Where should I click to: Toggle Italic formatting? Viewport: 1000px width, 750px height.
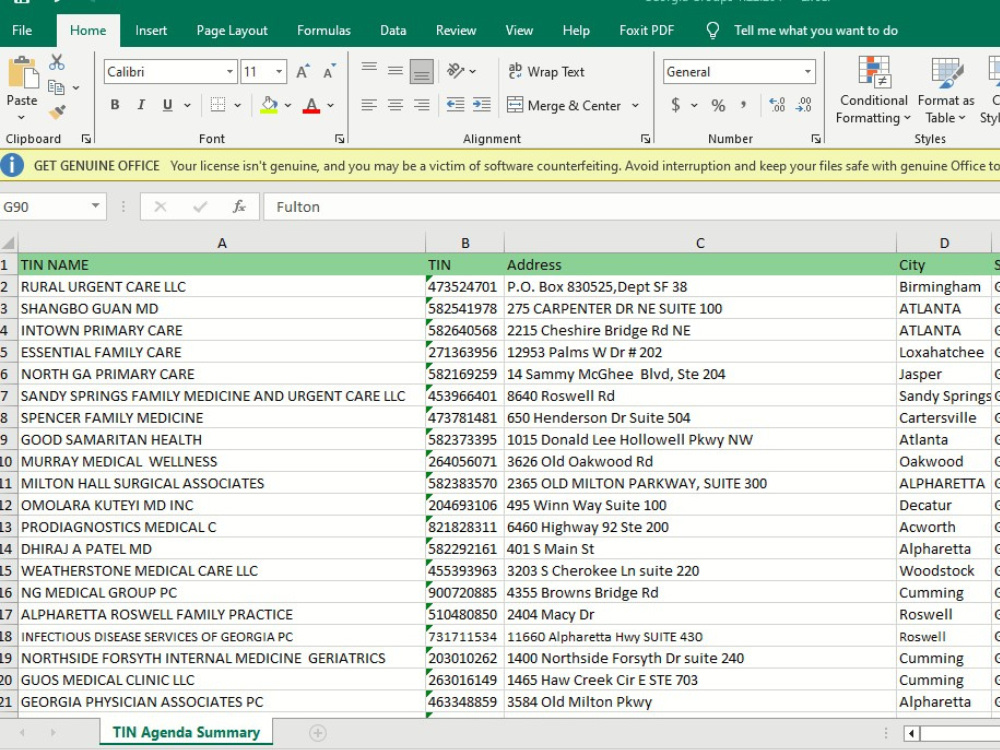pyautogui.click(x=141, y=105)
